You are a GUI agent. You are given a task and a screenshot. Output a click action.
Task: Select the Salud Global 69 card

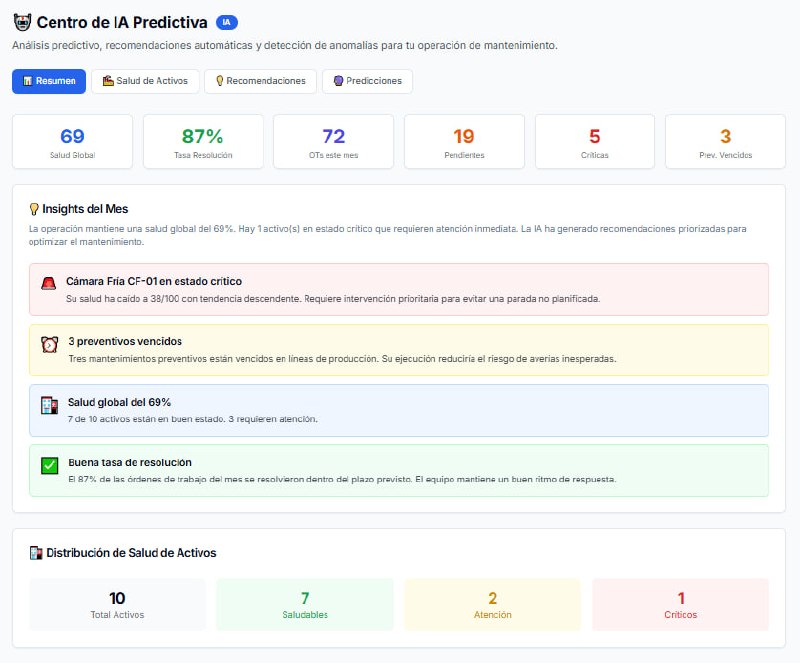[72, 141]
